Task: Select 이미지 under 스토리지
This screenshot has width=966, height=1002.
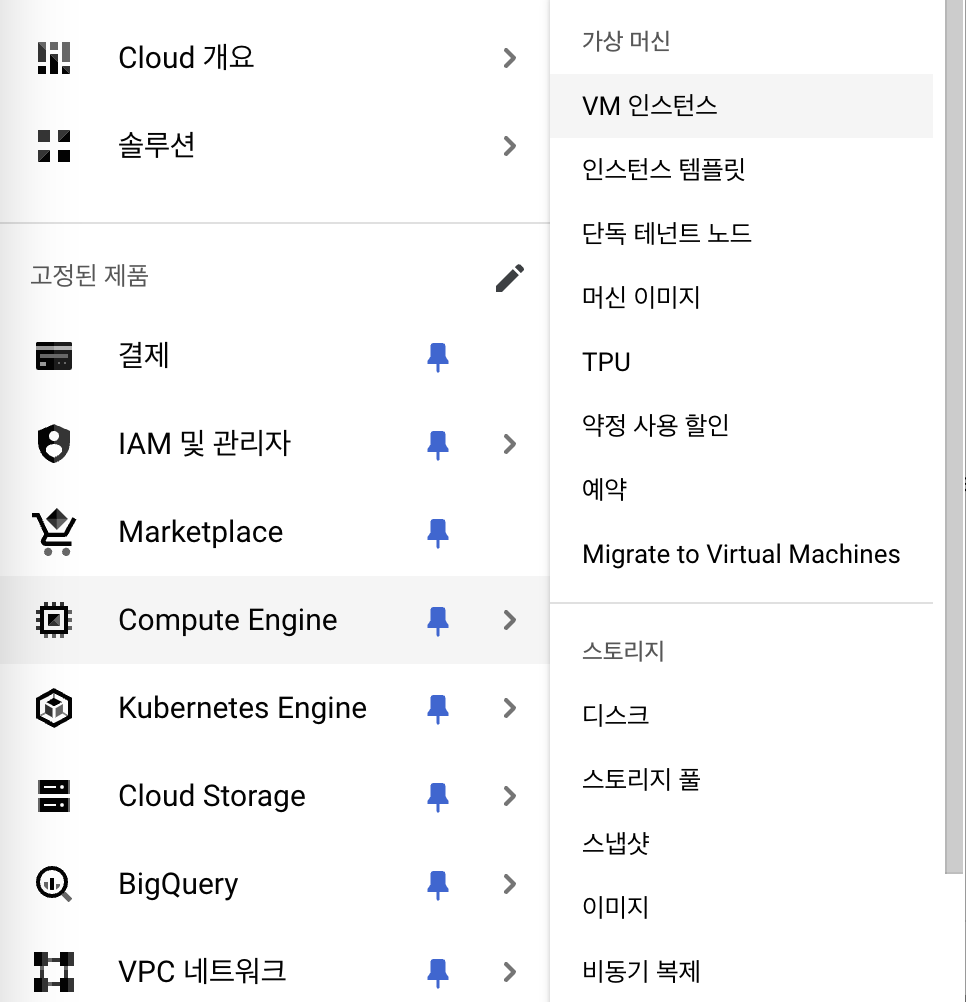Action: click(741, 907)
